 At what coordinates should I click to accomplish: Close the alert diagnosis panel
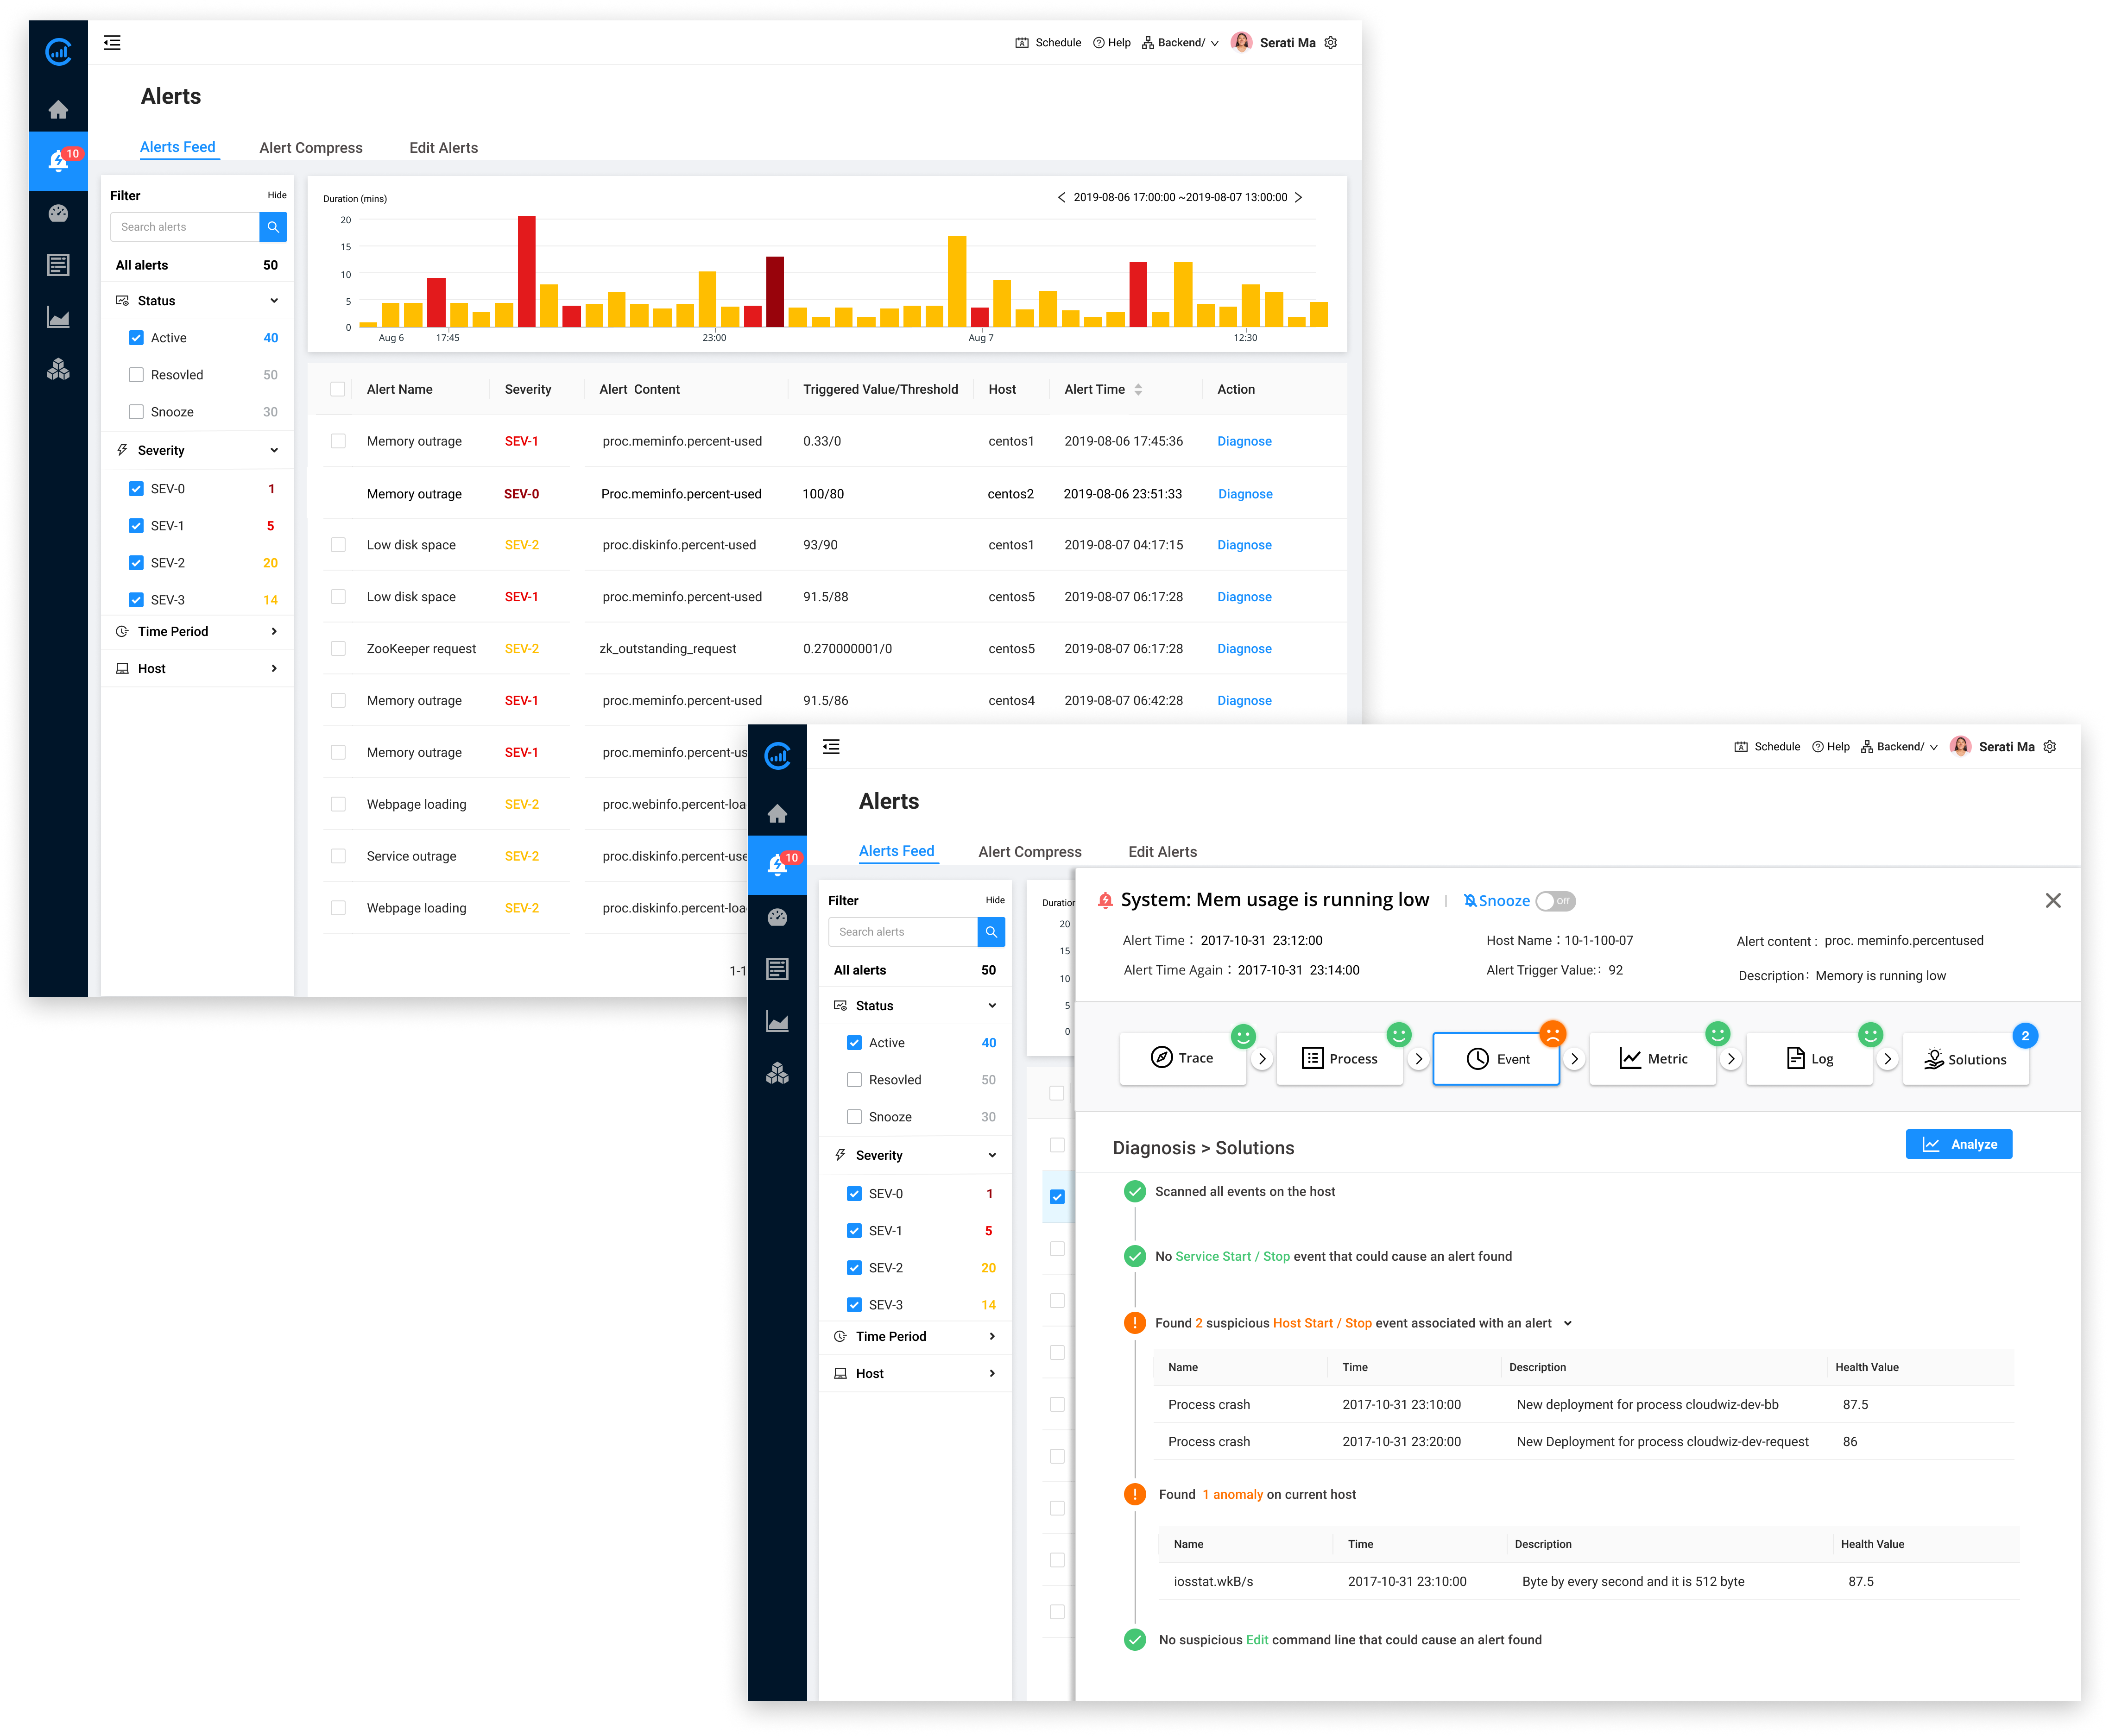point(2053,901)
